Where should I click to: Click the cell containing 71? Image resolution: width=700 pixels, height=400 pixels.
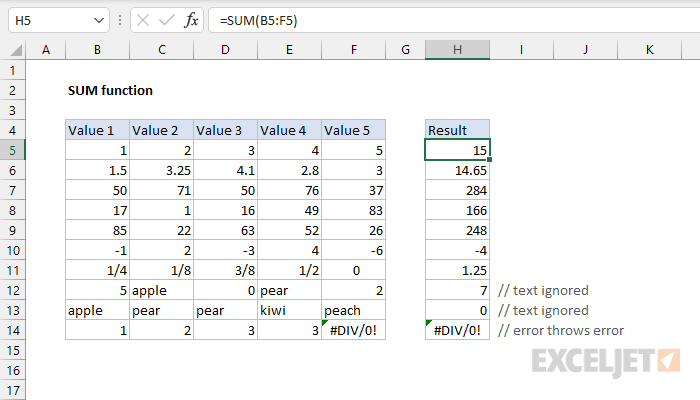(x=162, y=191)
